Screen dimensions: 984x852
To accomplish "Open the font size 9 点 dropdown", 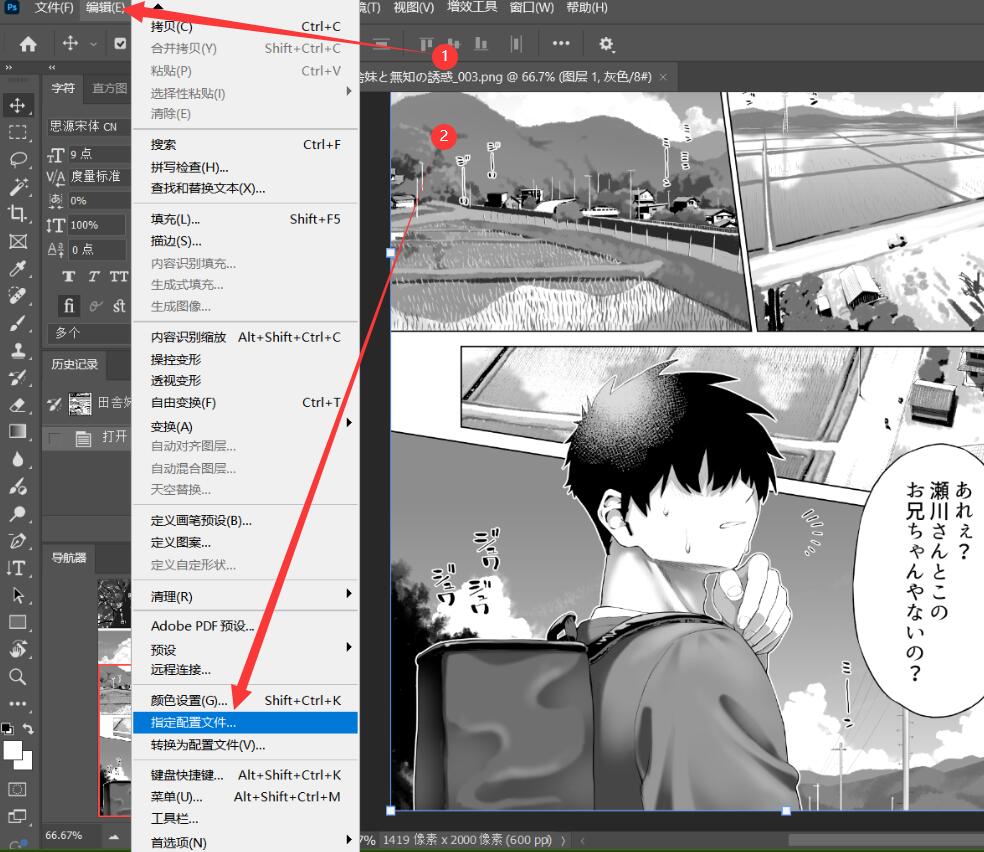I will (x=98, y=154).
